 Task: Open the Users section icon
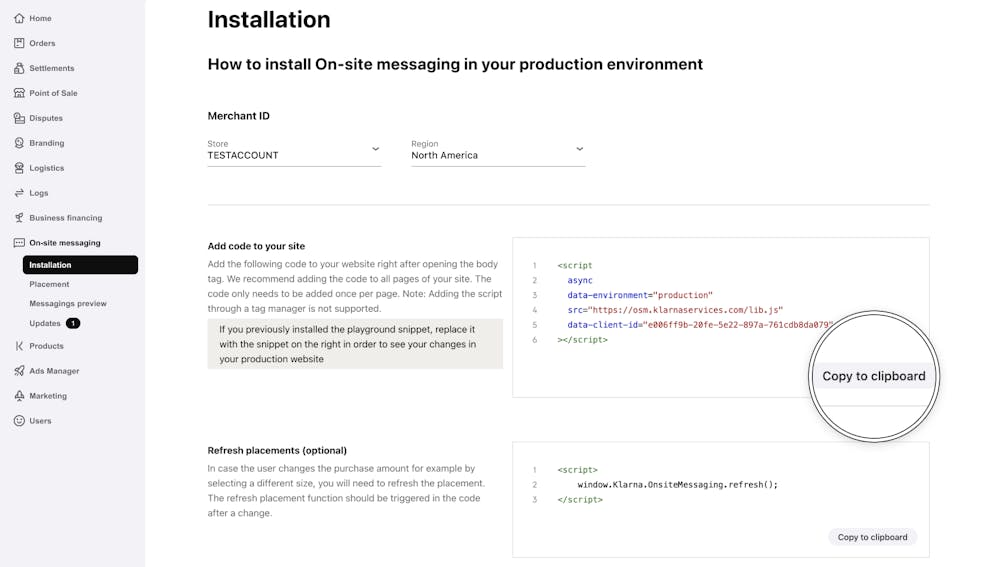19,421
